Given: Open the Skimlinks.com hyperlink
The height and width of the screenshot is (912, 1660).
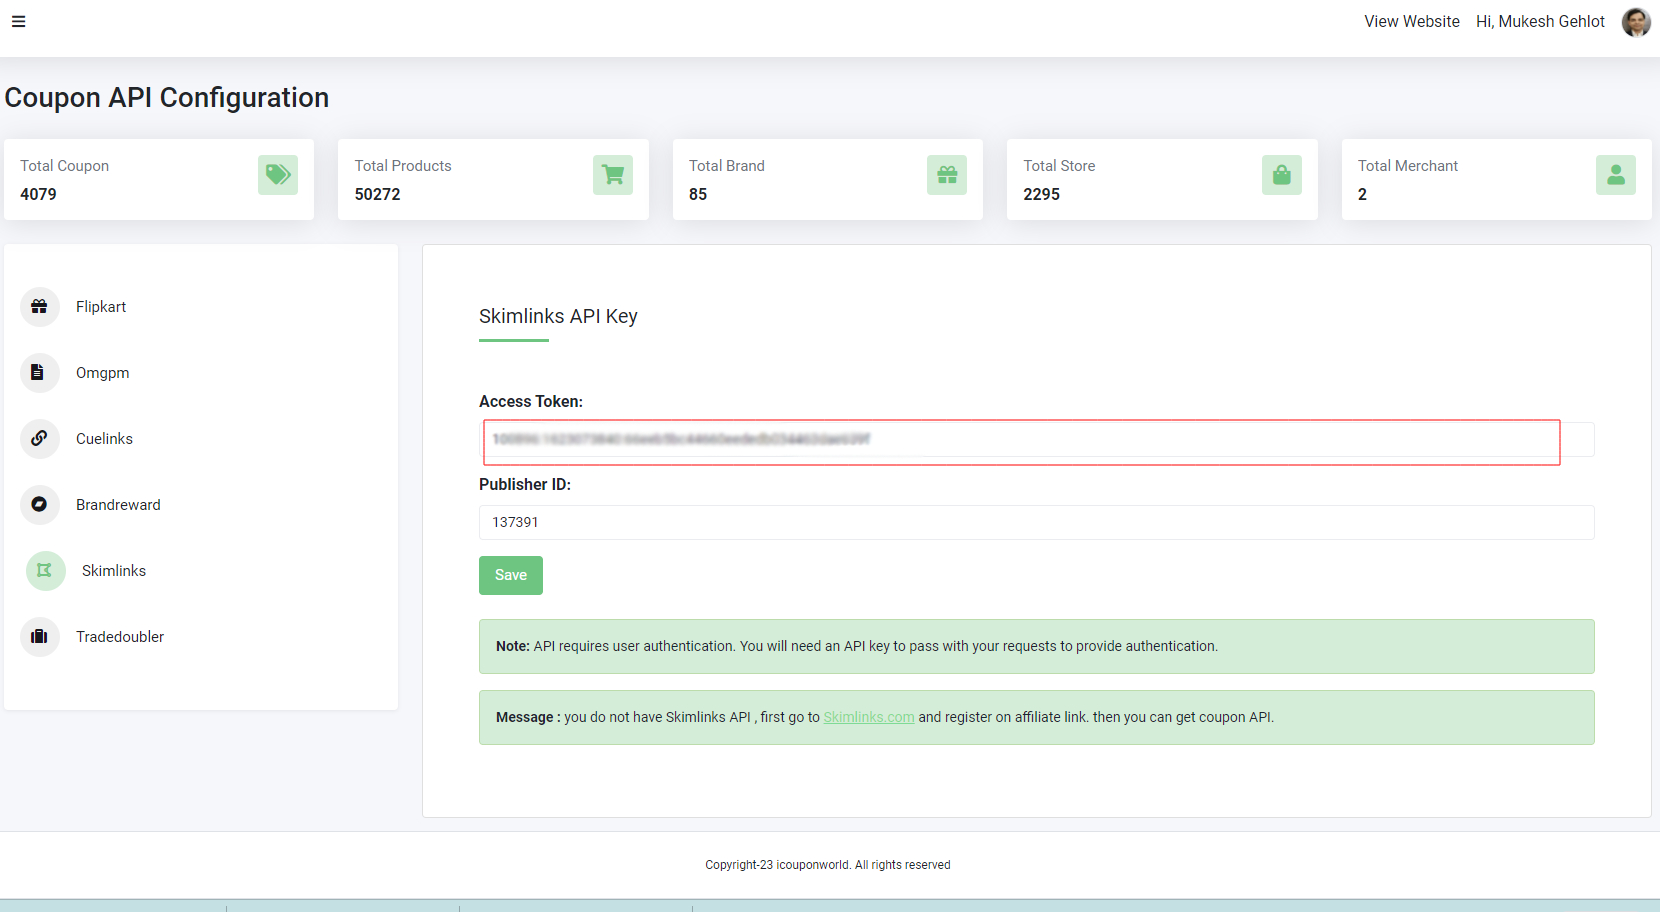Looking at the screenshot, I should point(868,717).
